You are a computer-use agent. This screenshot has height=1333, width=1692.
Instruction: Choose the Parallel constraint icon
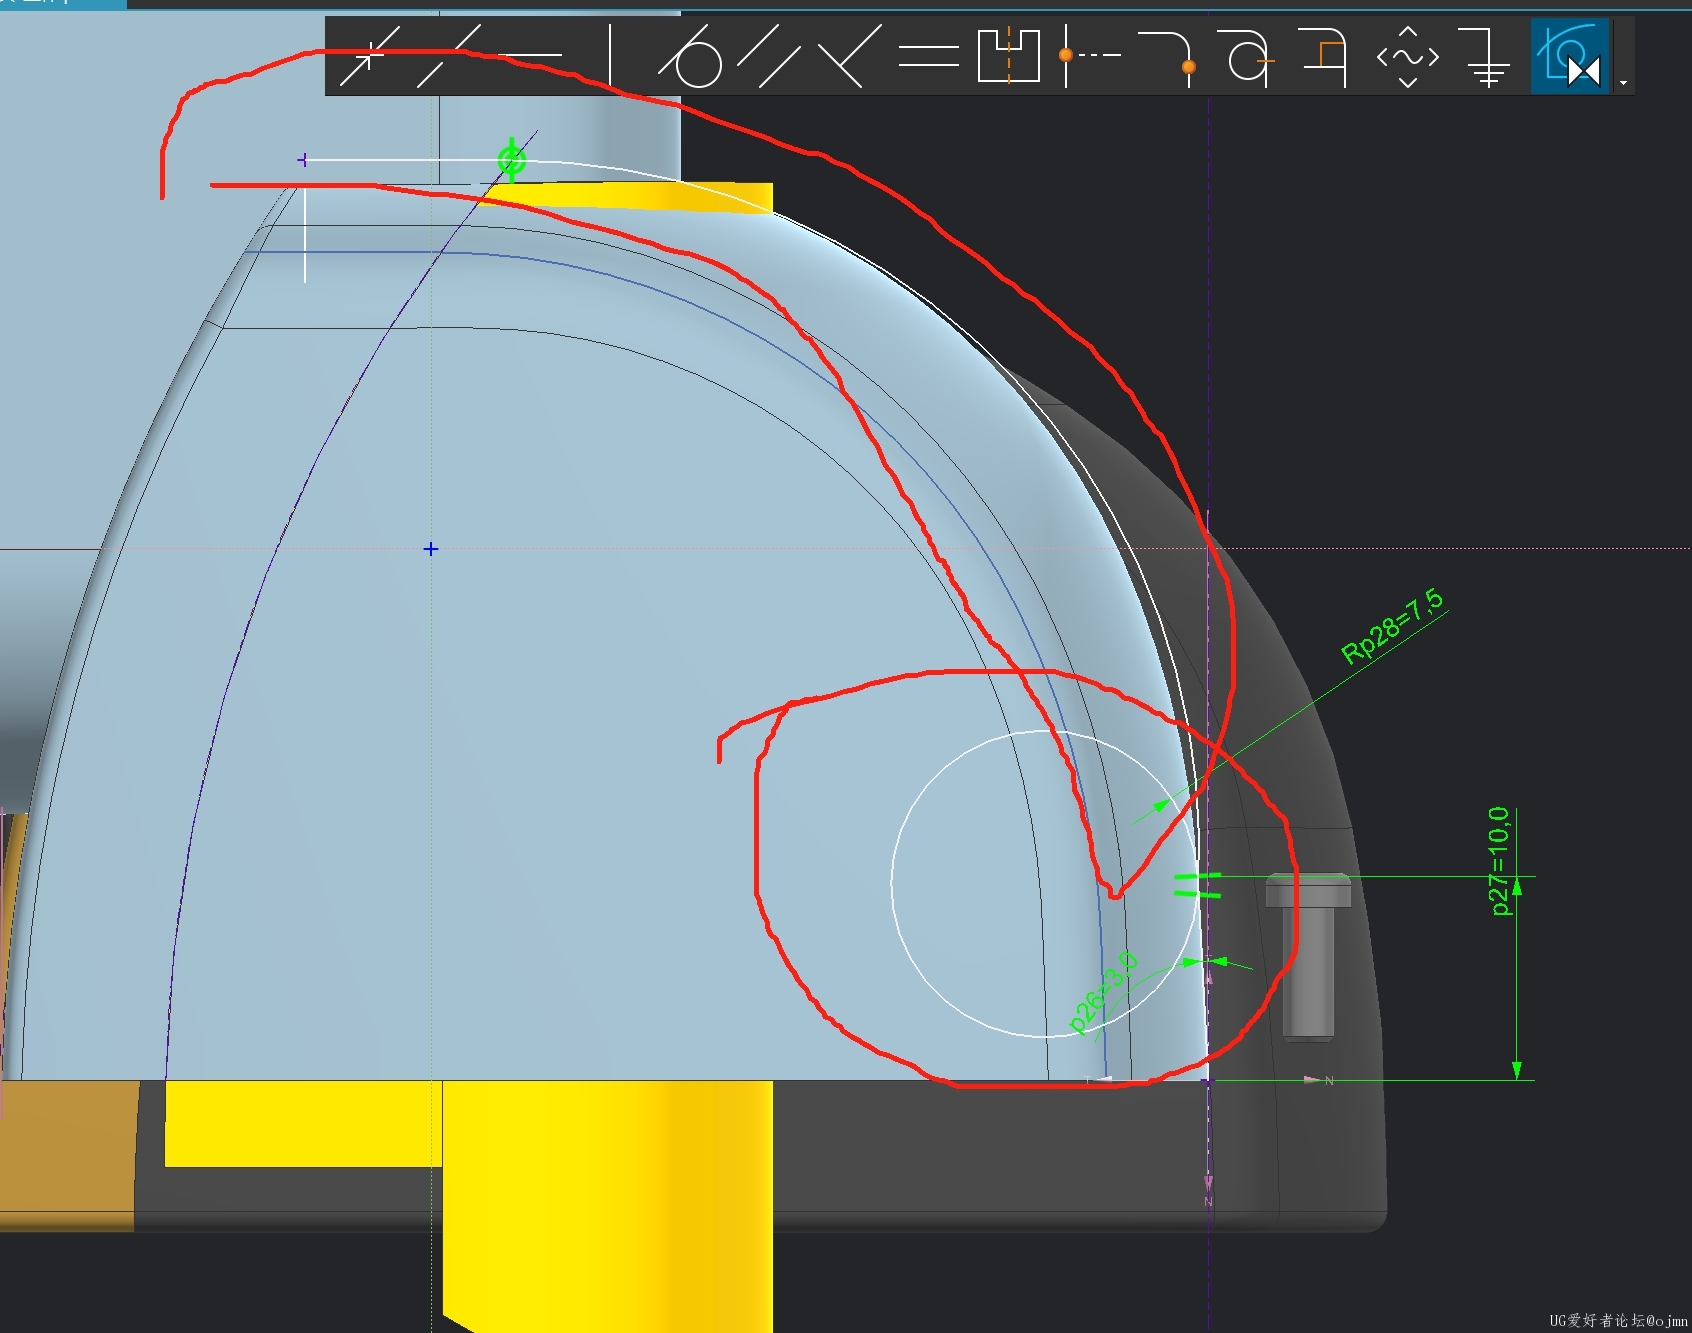[x=769, y=56]
